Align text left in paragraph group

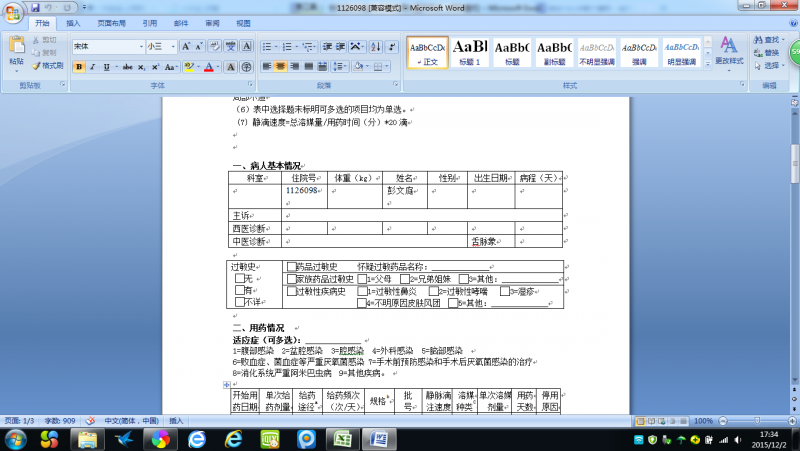tap(267, 67)
